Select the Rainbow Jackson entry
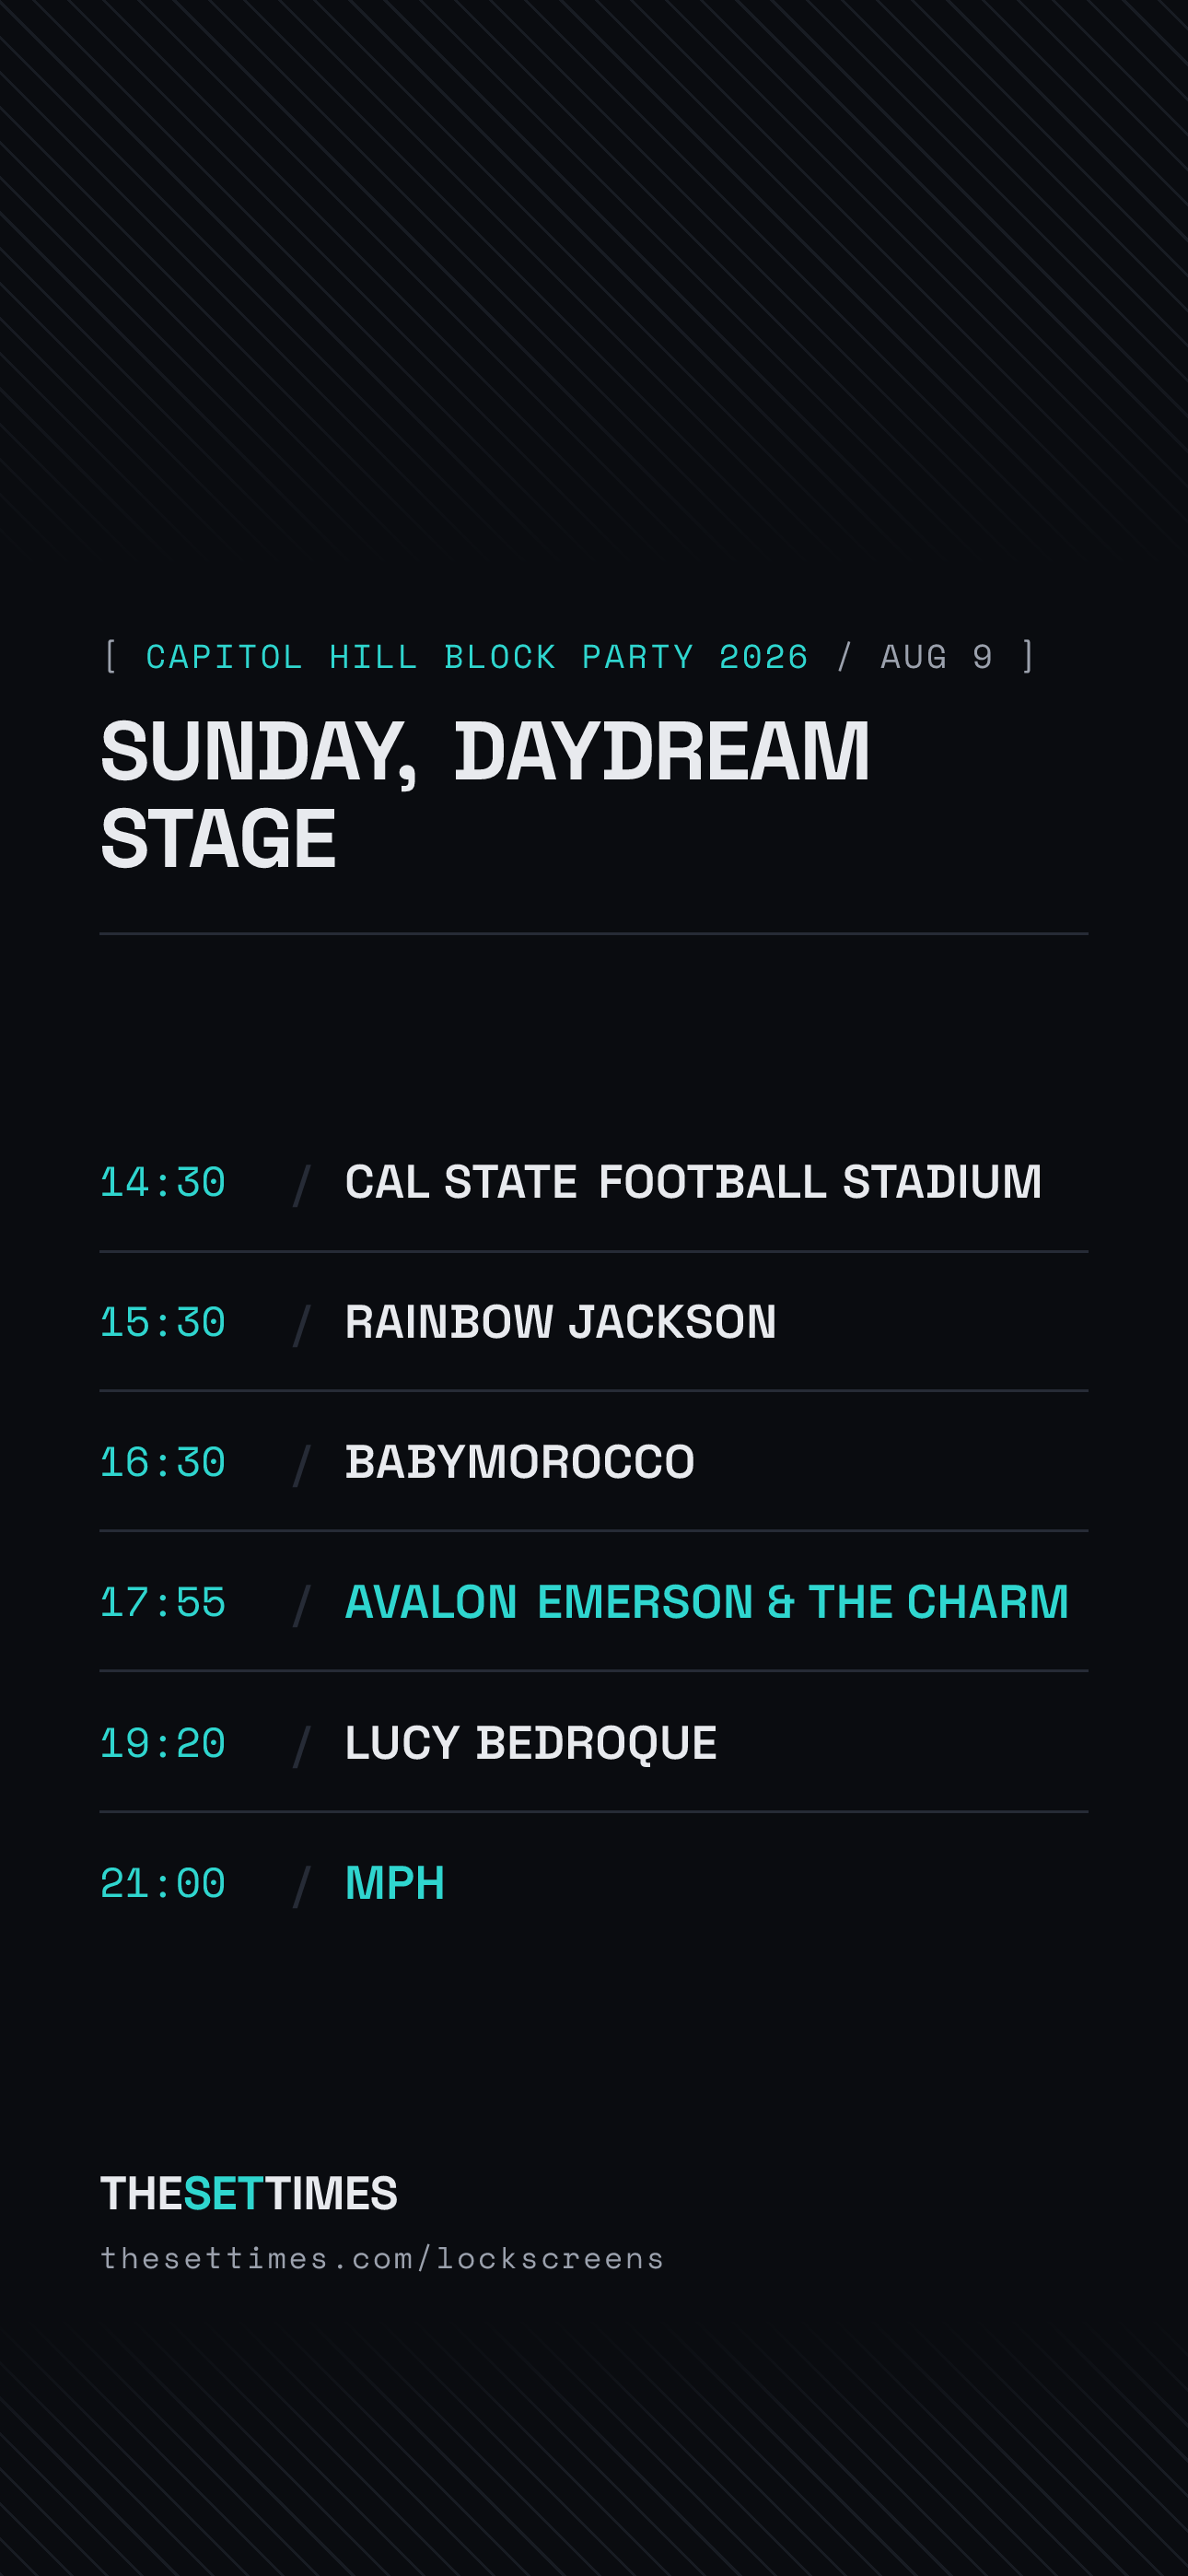1188x2576 pixels. coord(561,1322)
